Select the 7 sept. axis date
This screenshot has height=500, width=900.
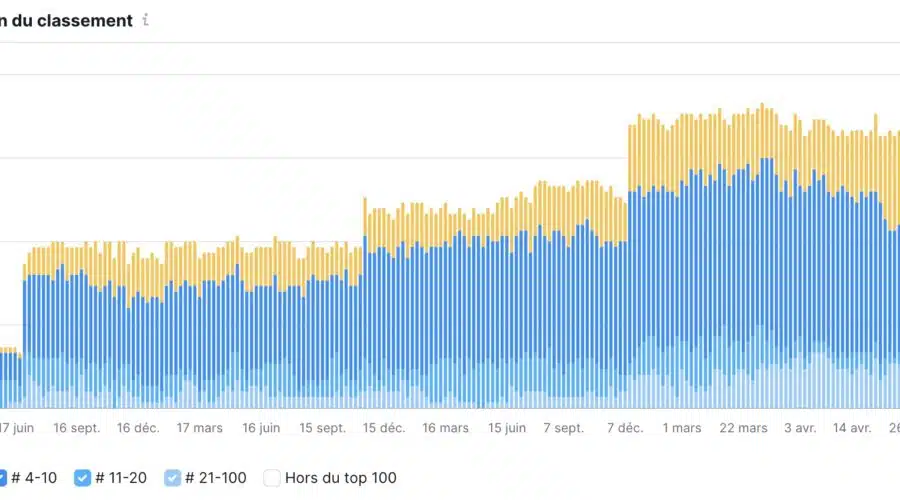(x=564, y=428)
